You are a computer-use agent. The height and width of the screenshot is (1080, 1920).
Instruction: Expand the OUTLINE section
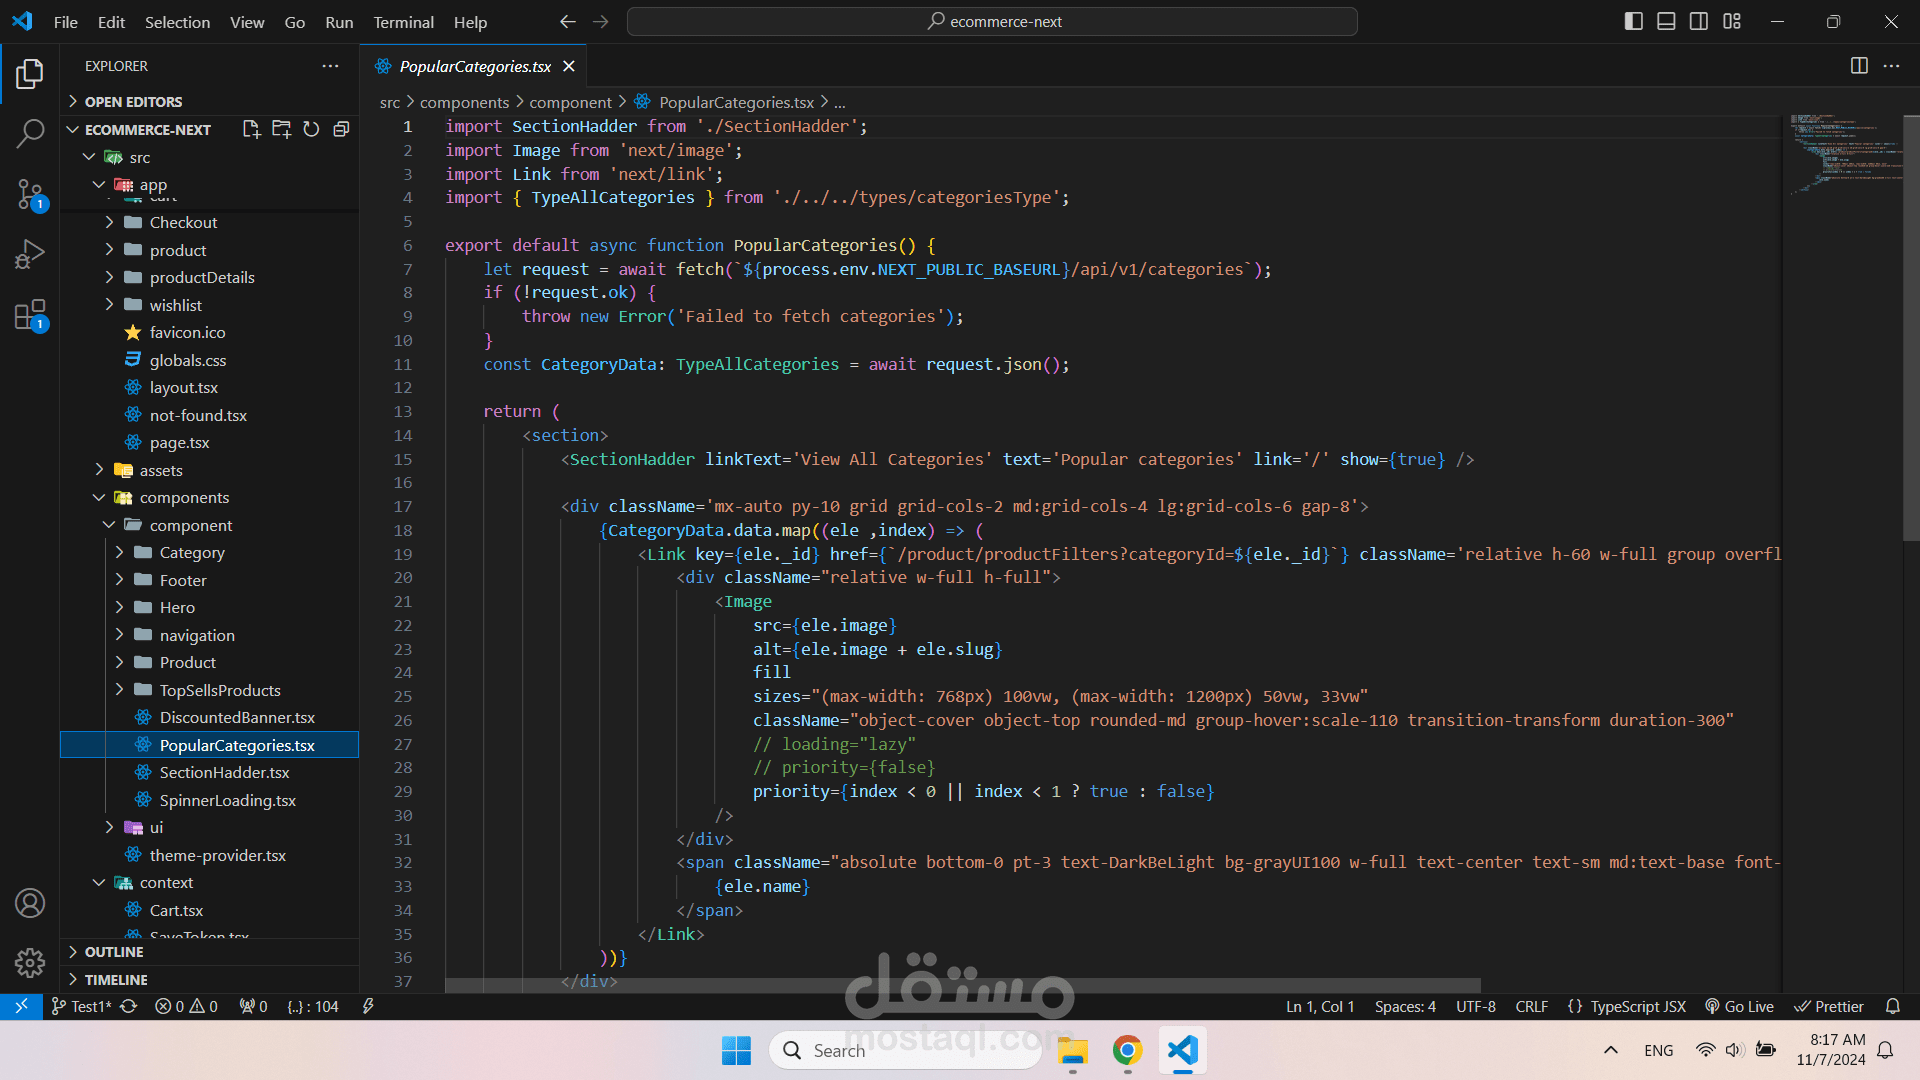pyautogui.click(x=113, y=952)
